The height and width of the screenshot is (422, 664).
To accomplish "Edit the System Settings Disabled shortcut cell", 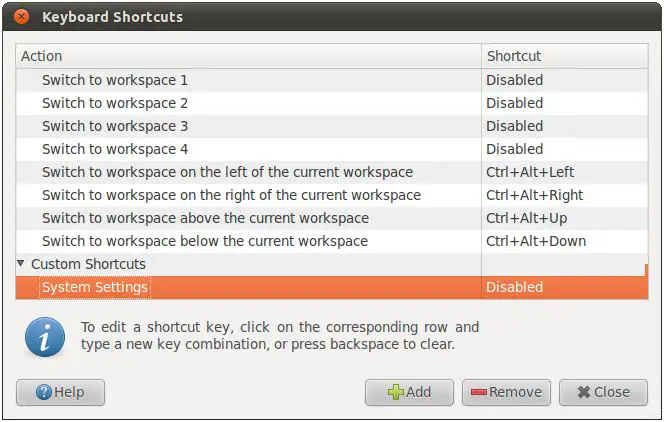I will click(515, 287).
